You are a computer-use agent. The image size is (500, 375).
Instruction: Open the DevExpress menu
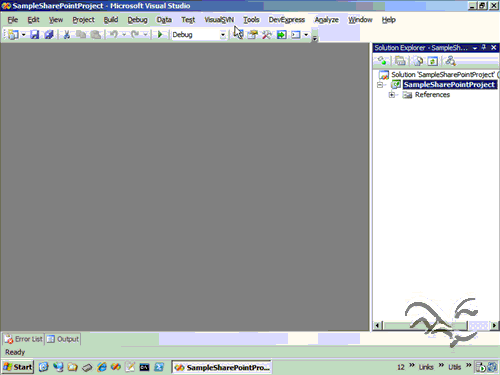(x=287, y=20)
